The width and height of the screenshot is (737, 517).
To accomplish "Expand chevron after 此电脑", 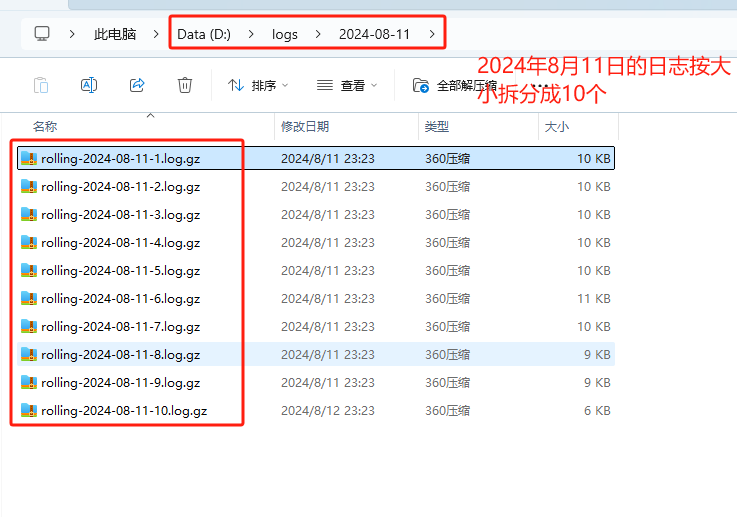I will (156, 34).
